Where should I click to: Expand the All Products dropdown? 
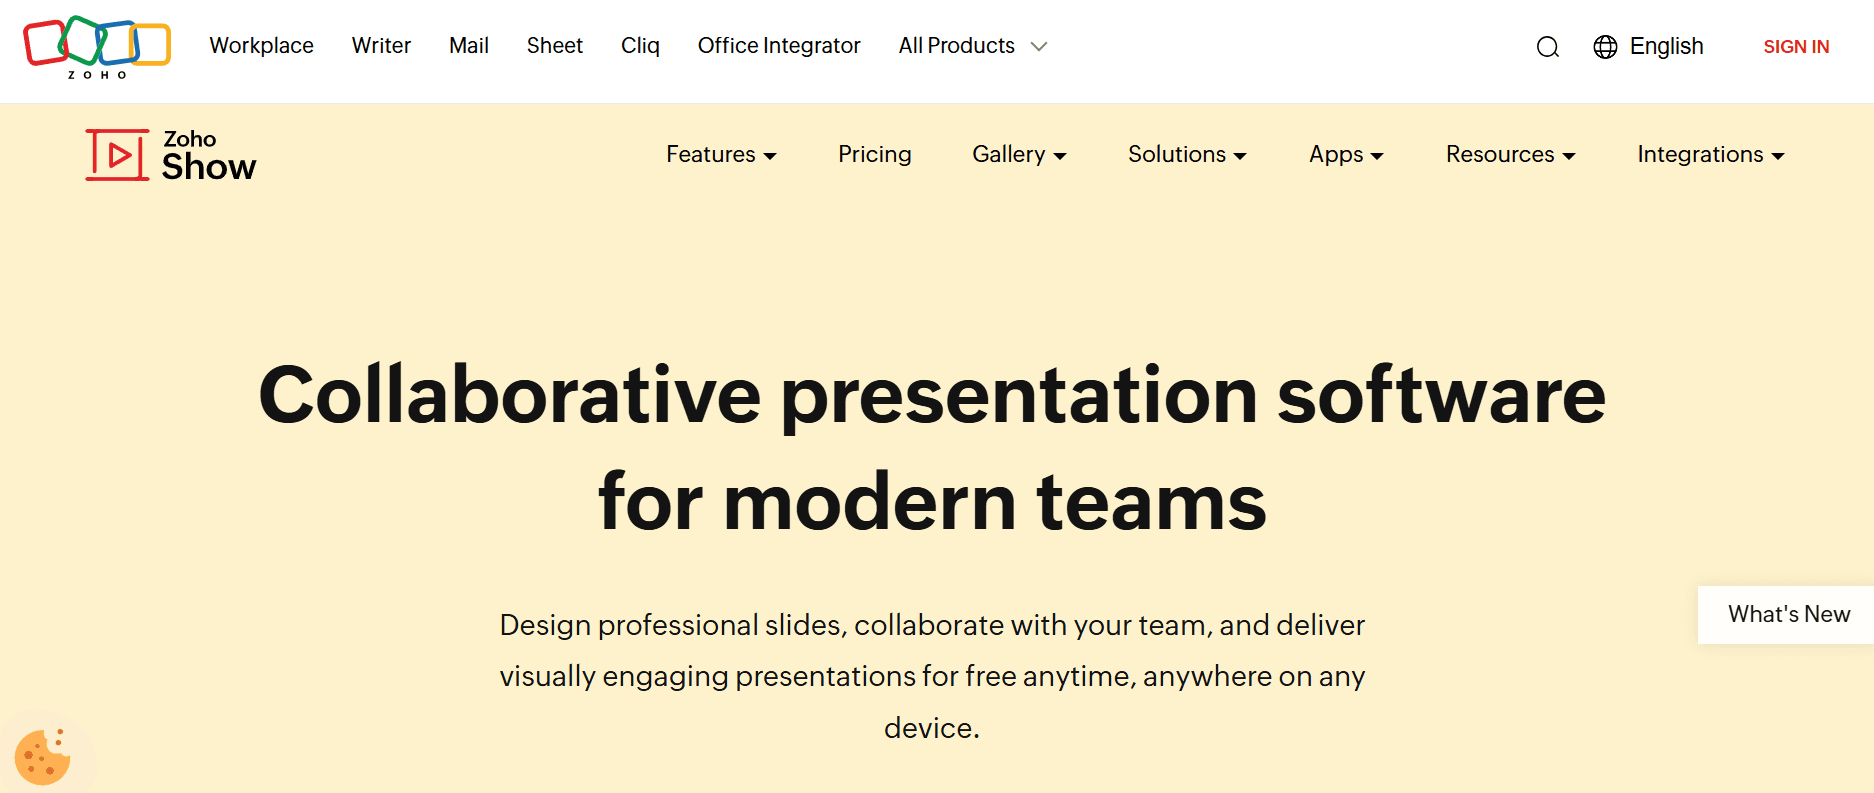click(x=972, y=46)
